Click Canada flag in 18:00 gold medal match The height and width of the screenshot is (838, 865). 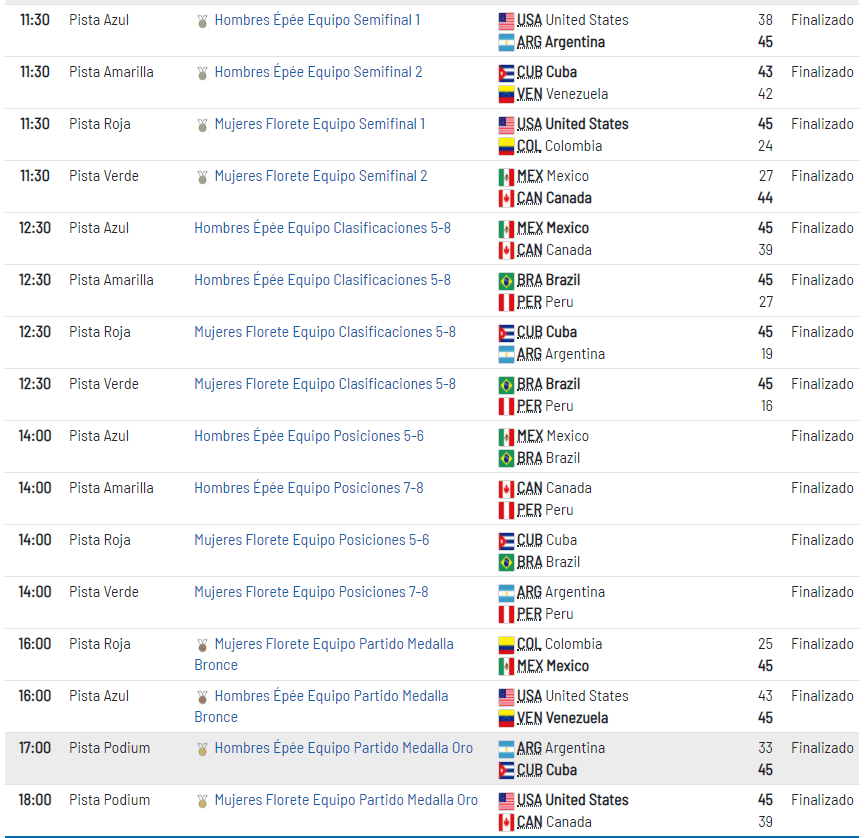[506, 822]
